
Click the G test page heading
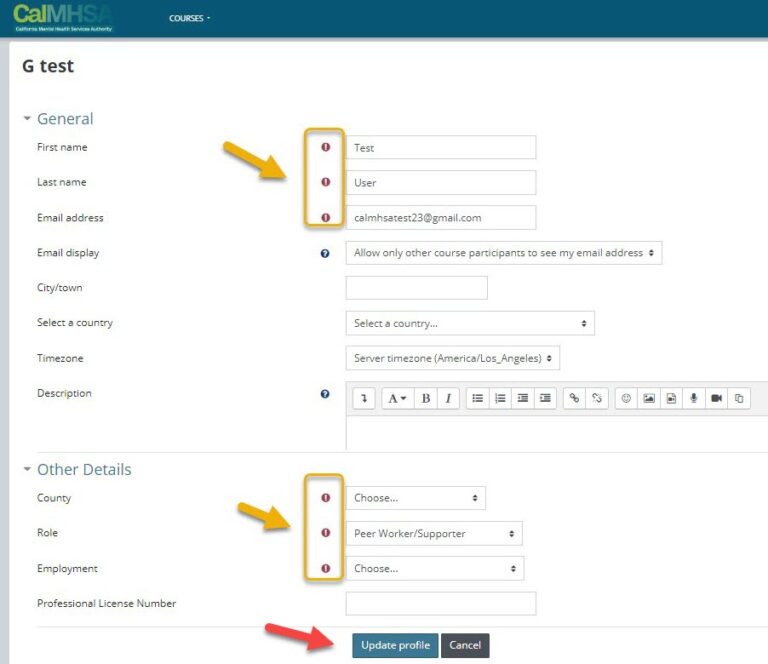(x=48, y=66)
